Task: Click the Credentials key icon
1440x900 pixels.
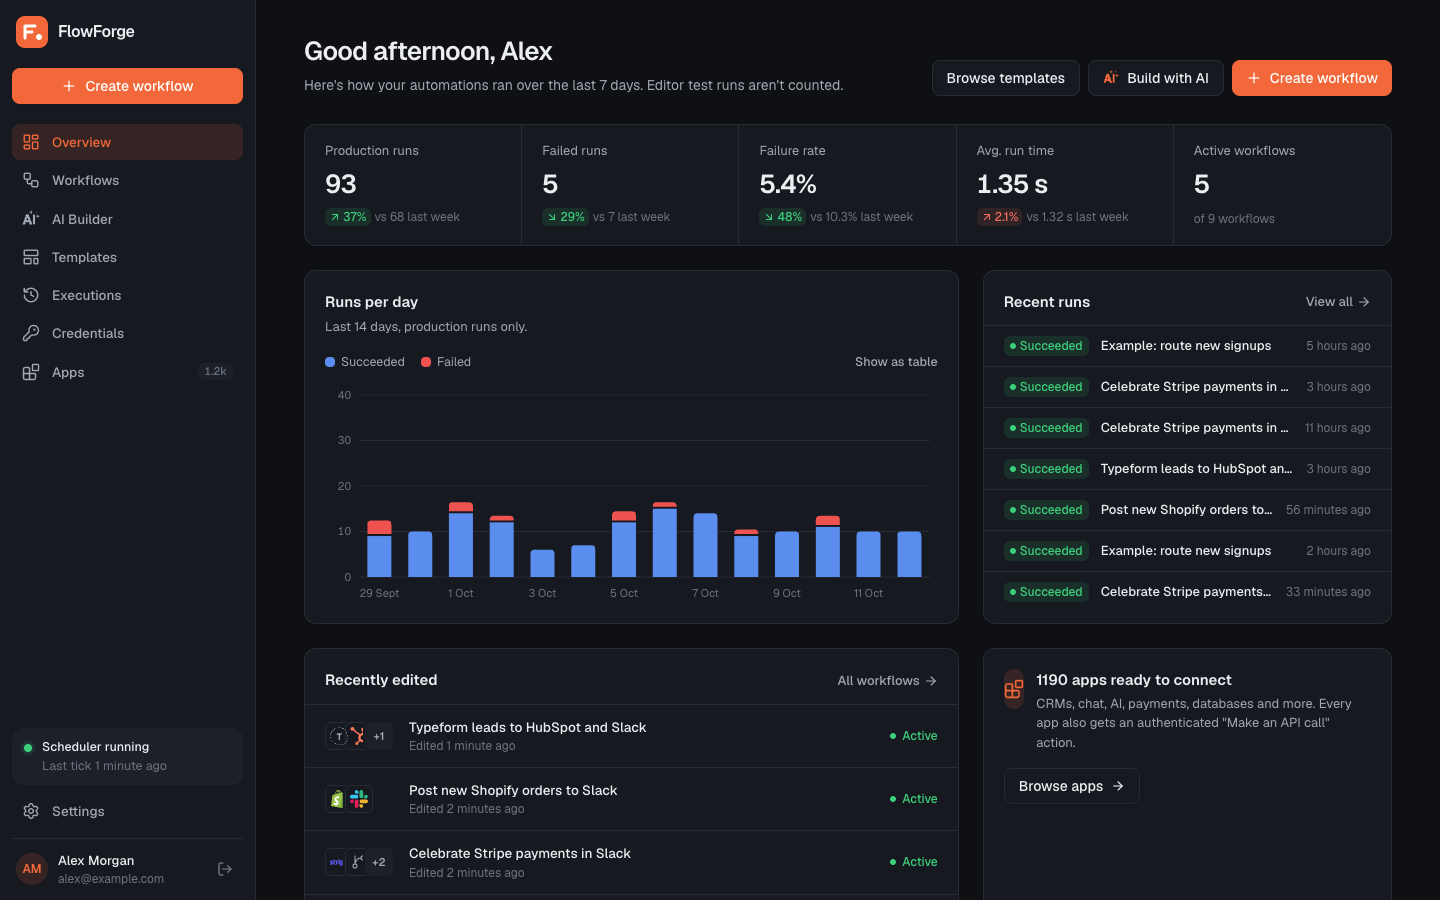Action: tap(31, 333)
